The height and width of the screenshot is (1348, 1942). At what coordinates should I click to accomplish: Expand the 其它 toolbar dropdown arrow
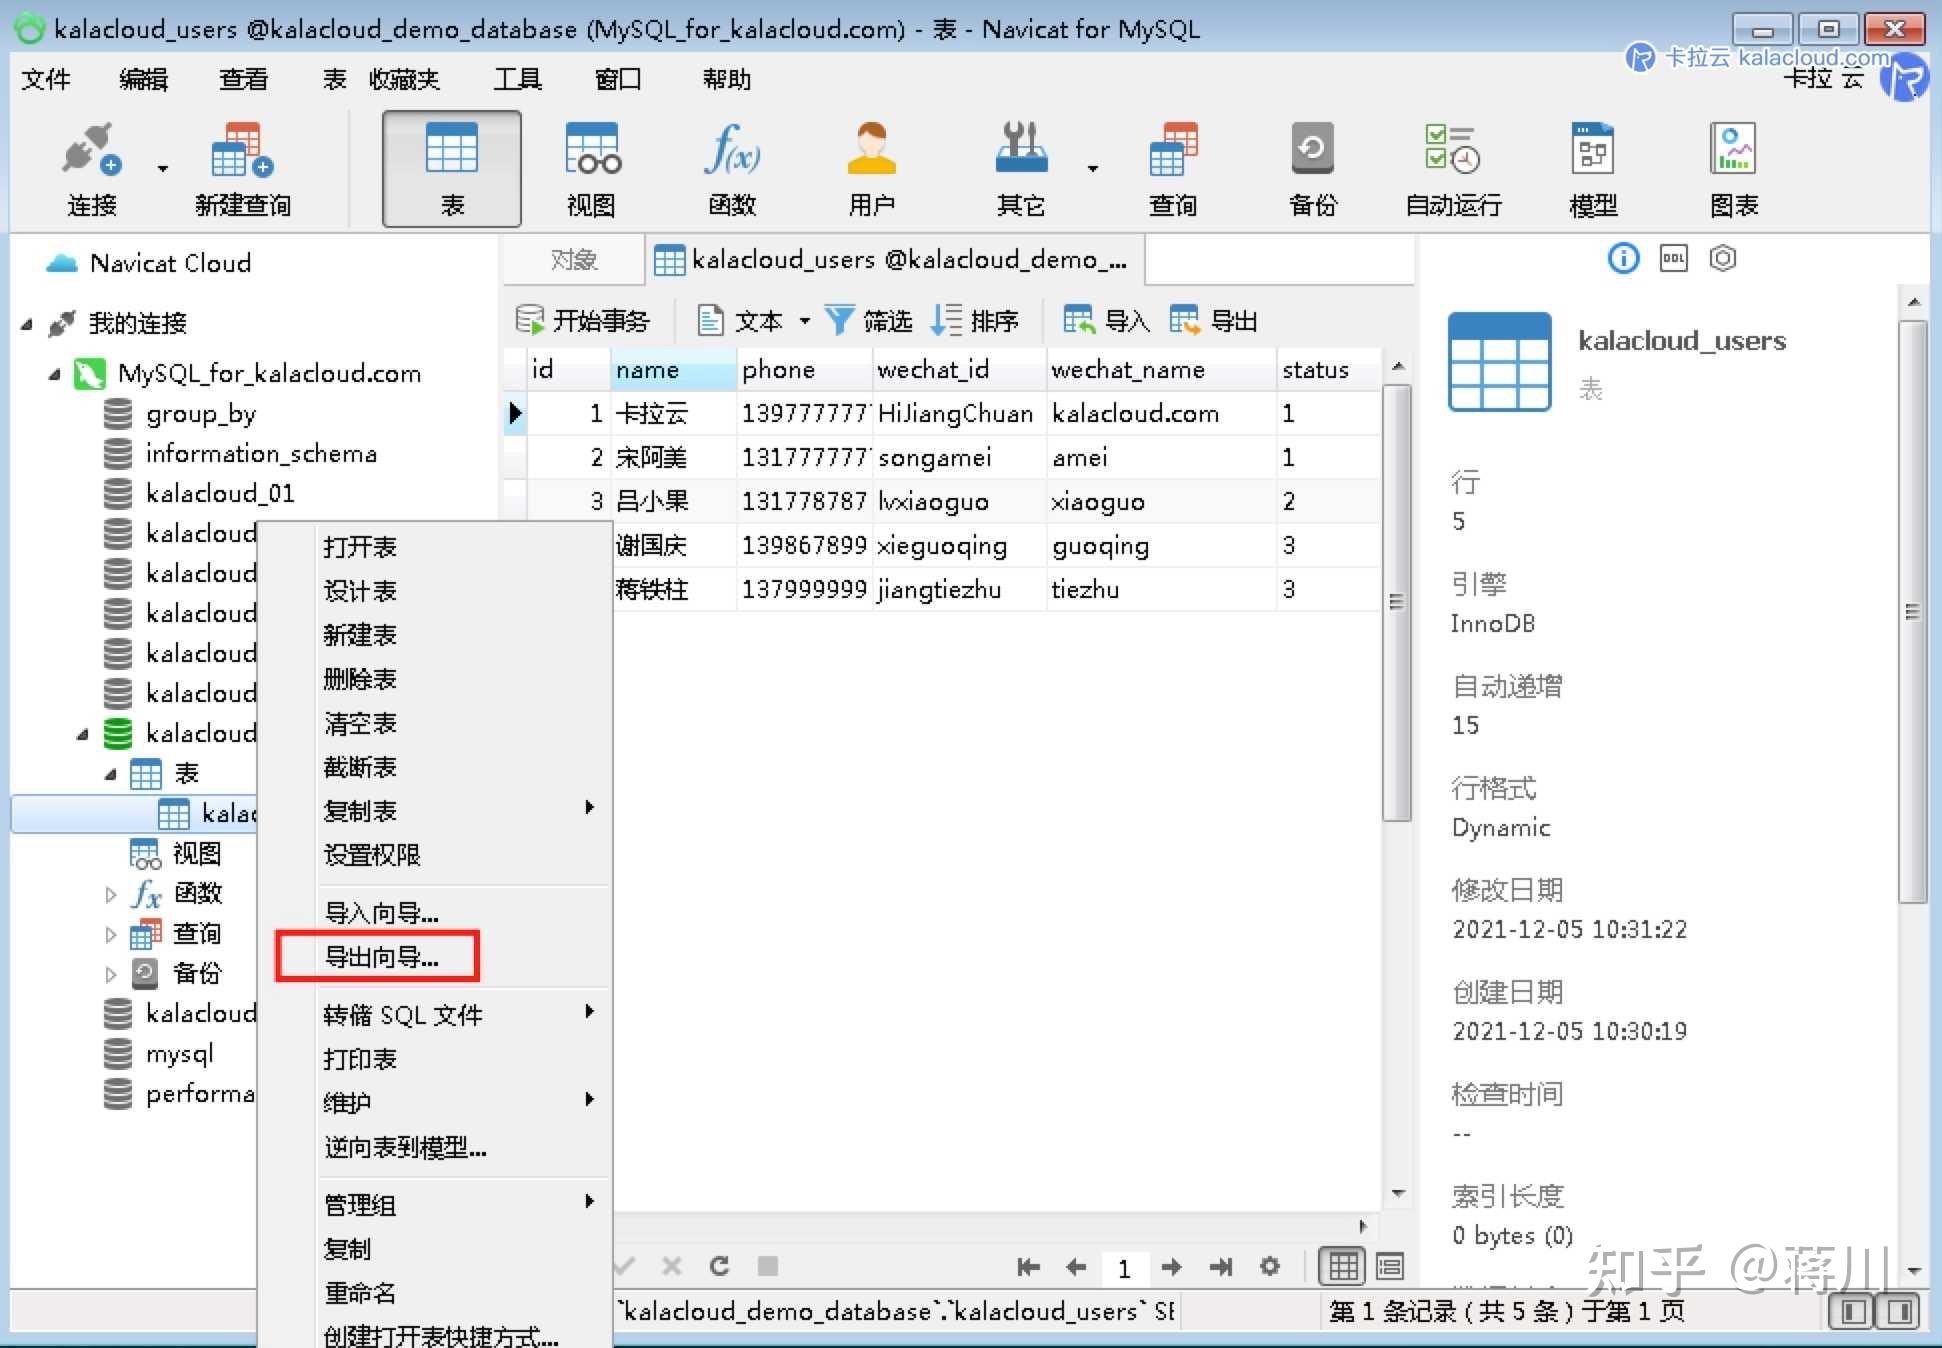click(1093, 168)
